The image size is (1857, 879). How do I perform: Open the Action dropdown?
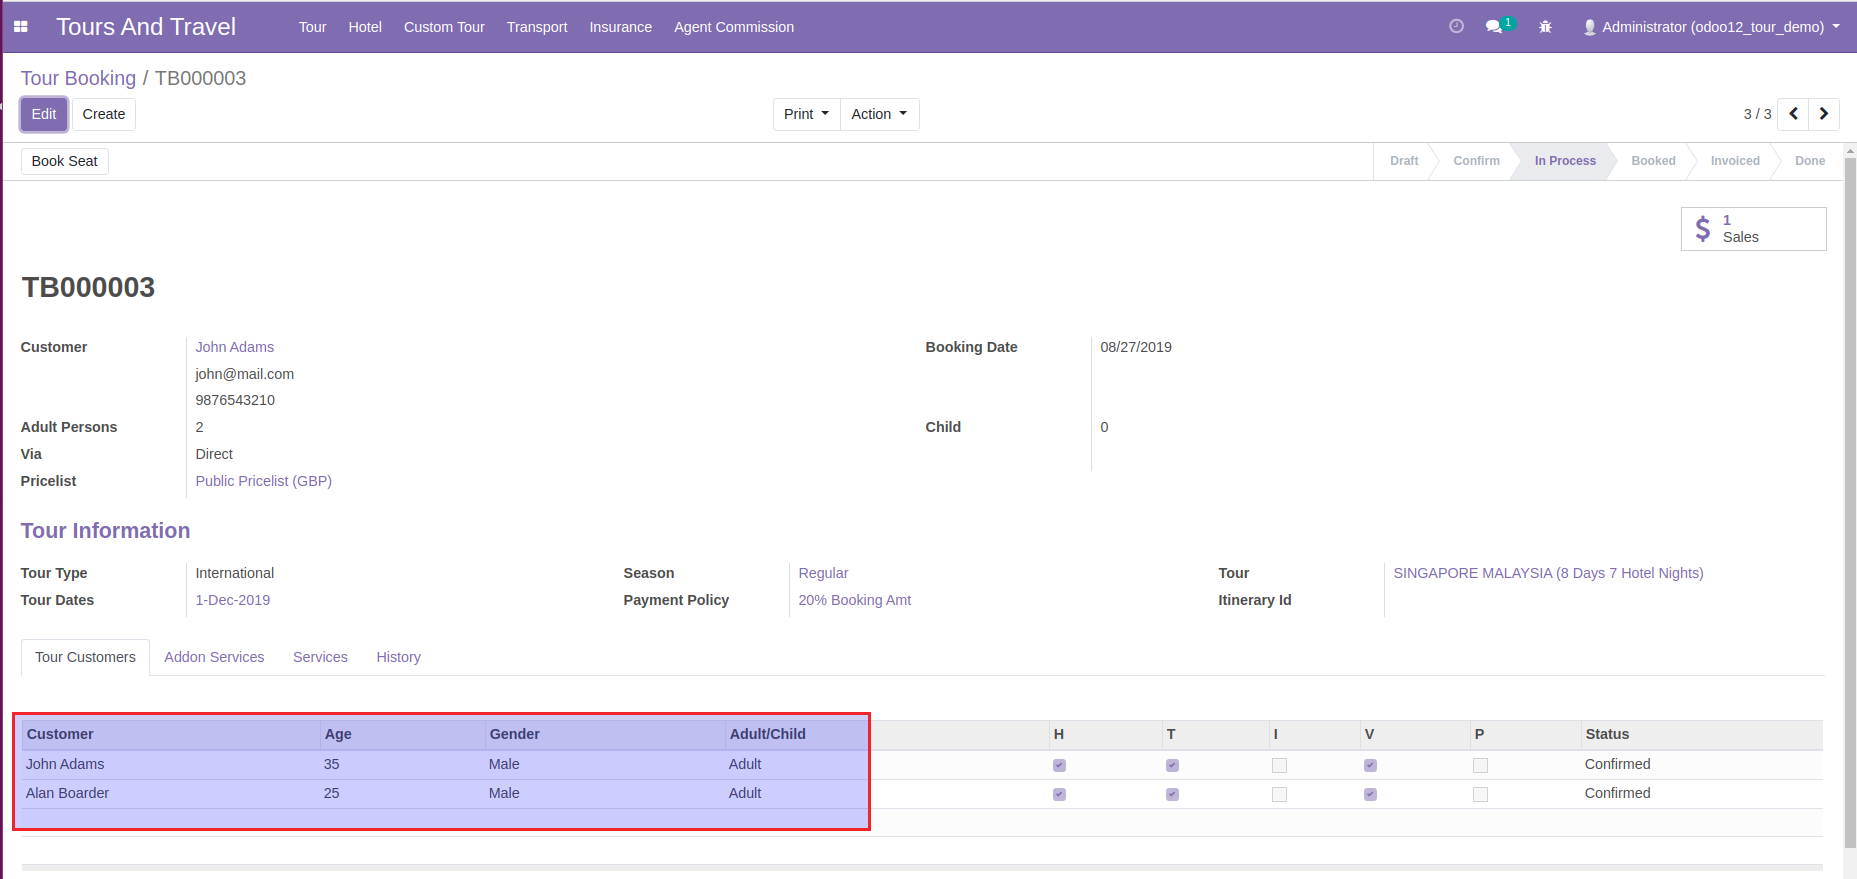tap(879, 114)
